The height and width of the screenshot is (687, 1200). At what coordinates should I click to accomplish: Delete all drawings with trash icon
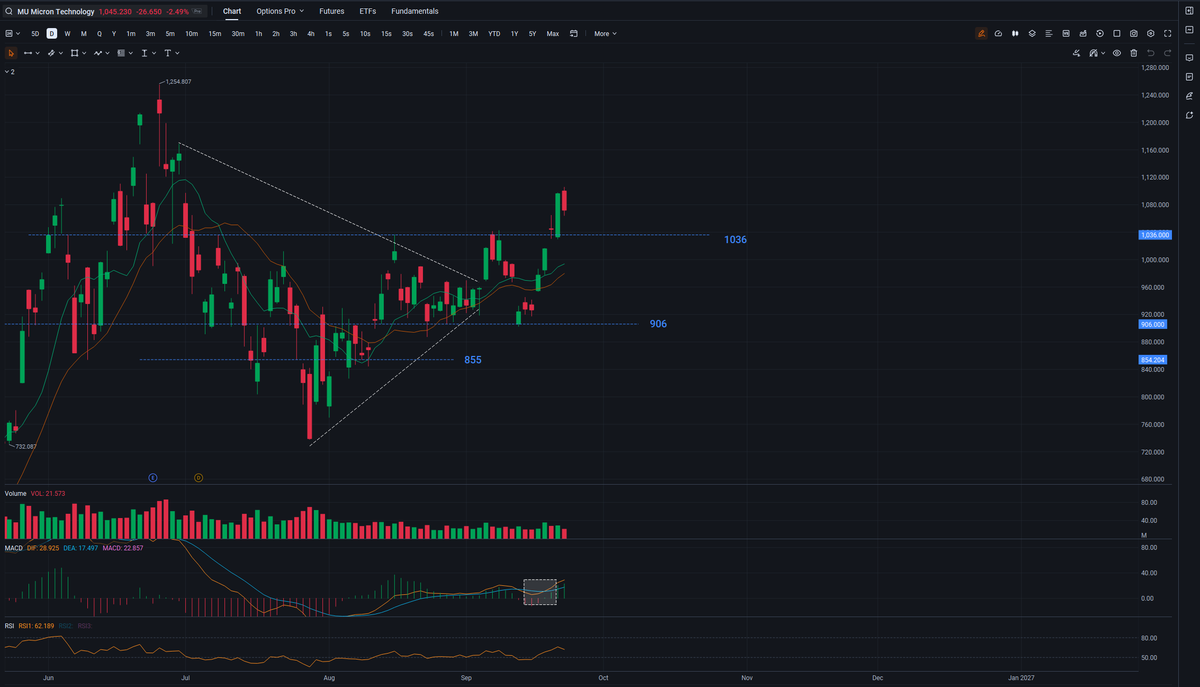[1134, 53]
